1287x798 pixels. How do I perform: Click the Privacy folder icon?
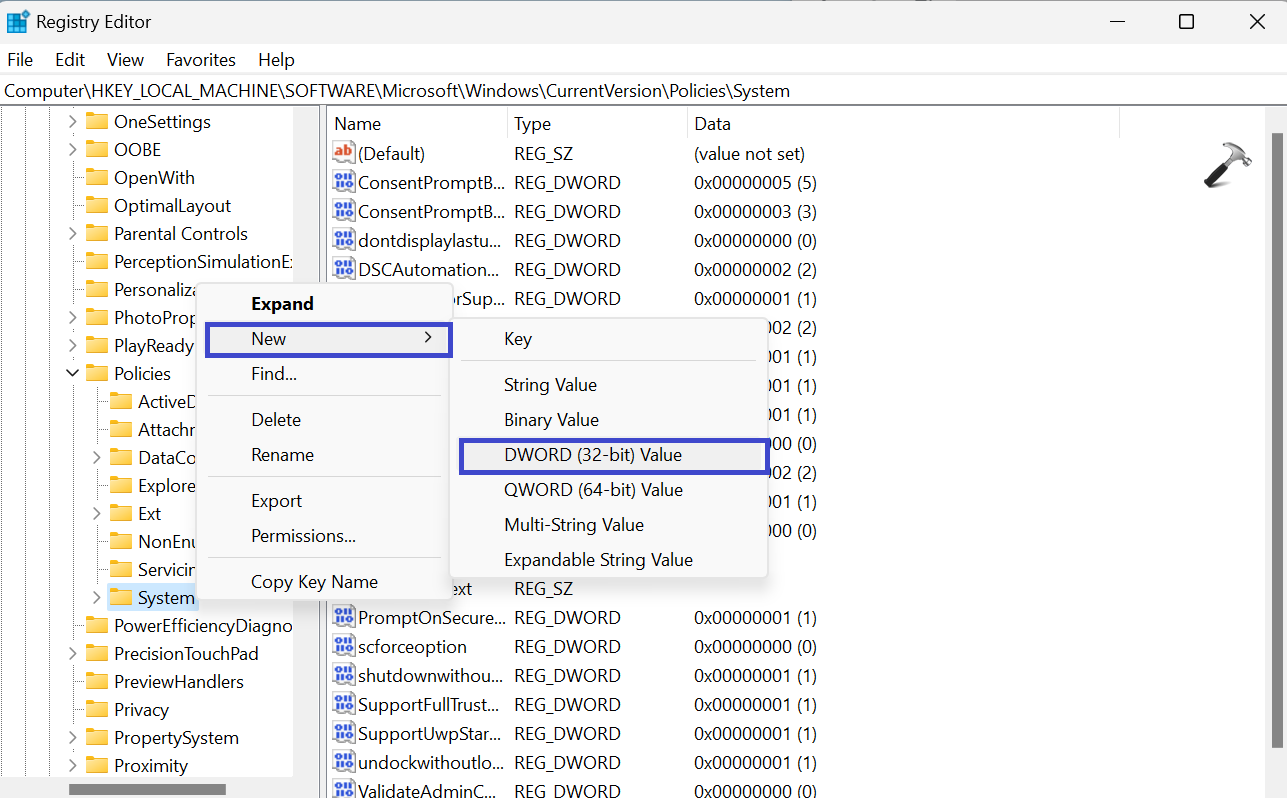coord(97,710)
